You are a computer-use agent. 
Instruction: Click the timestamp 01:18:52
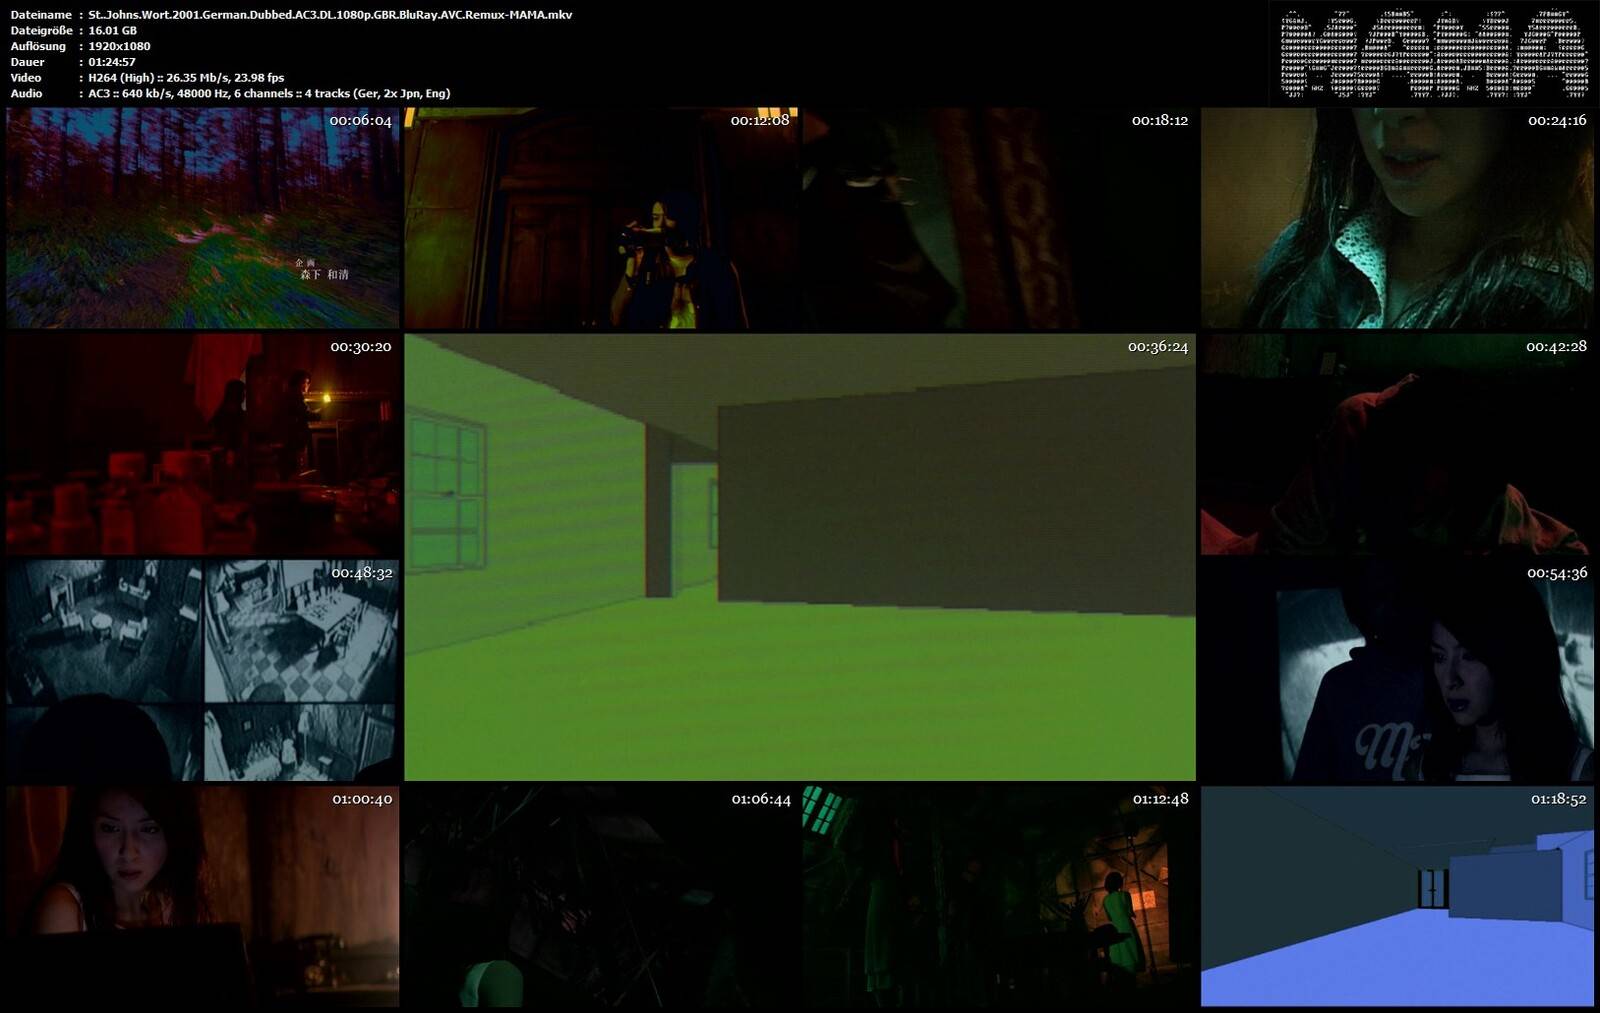click(1558, 799)
